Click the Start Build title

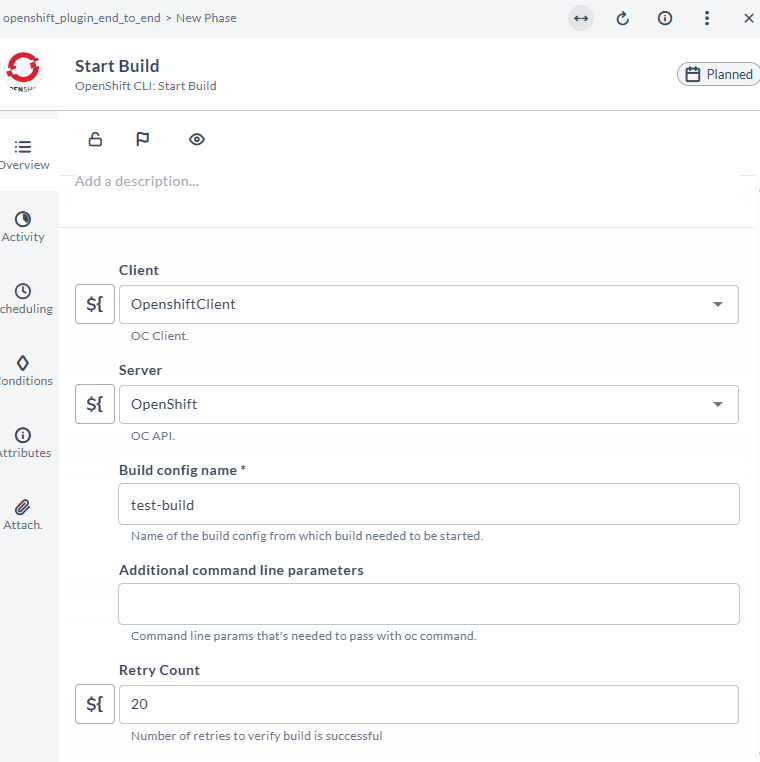coord(117,66)
